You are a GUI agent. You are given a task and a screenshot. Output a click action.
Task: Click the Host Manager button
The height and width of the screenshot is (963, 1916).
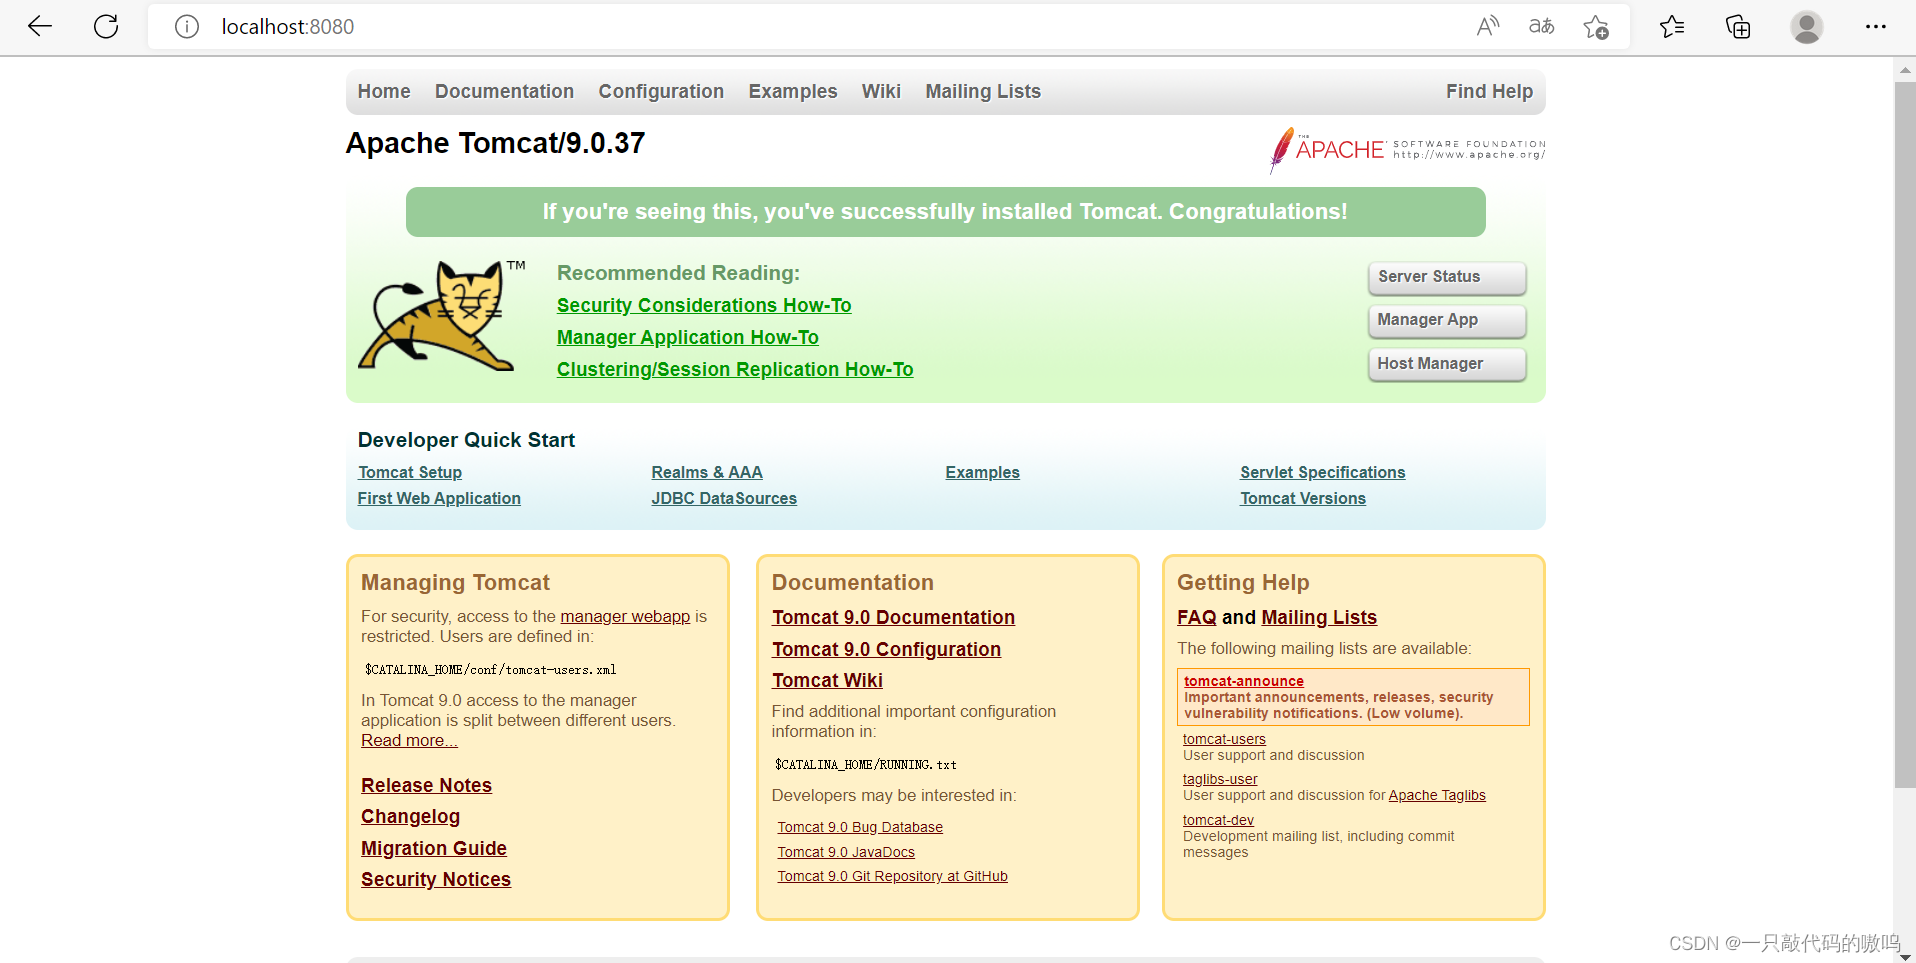(1447, 364)
